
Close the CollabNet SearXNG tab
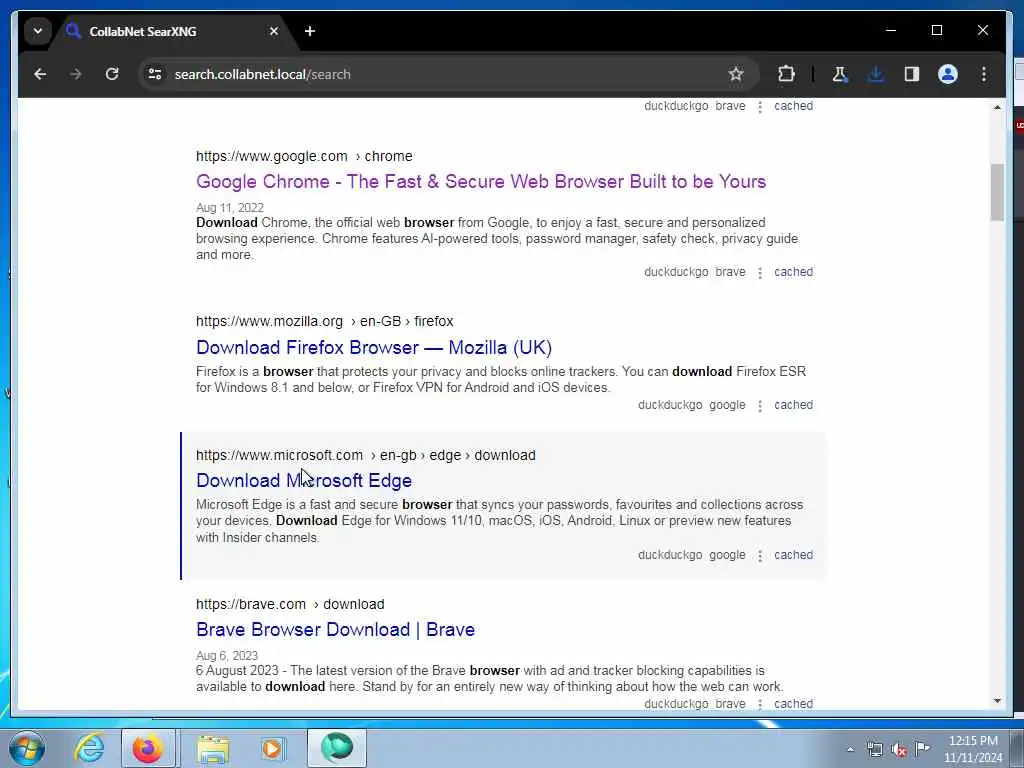pyautogui.click(x=274, y=31)
